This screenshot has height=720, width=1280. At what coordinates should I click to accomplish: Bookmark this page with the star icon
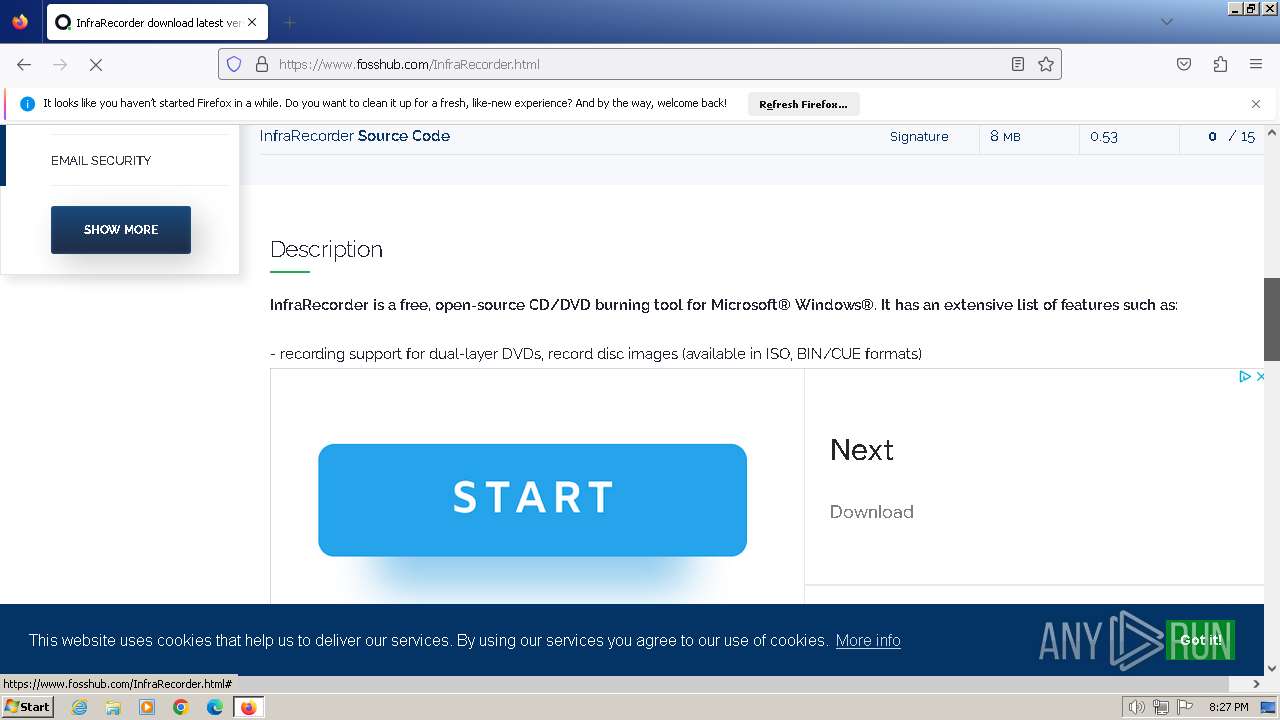tap(1046, 64)
